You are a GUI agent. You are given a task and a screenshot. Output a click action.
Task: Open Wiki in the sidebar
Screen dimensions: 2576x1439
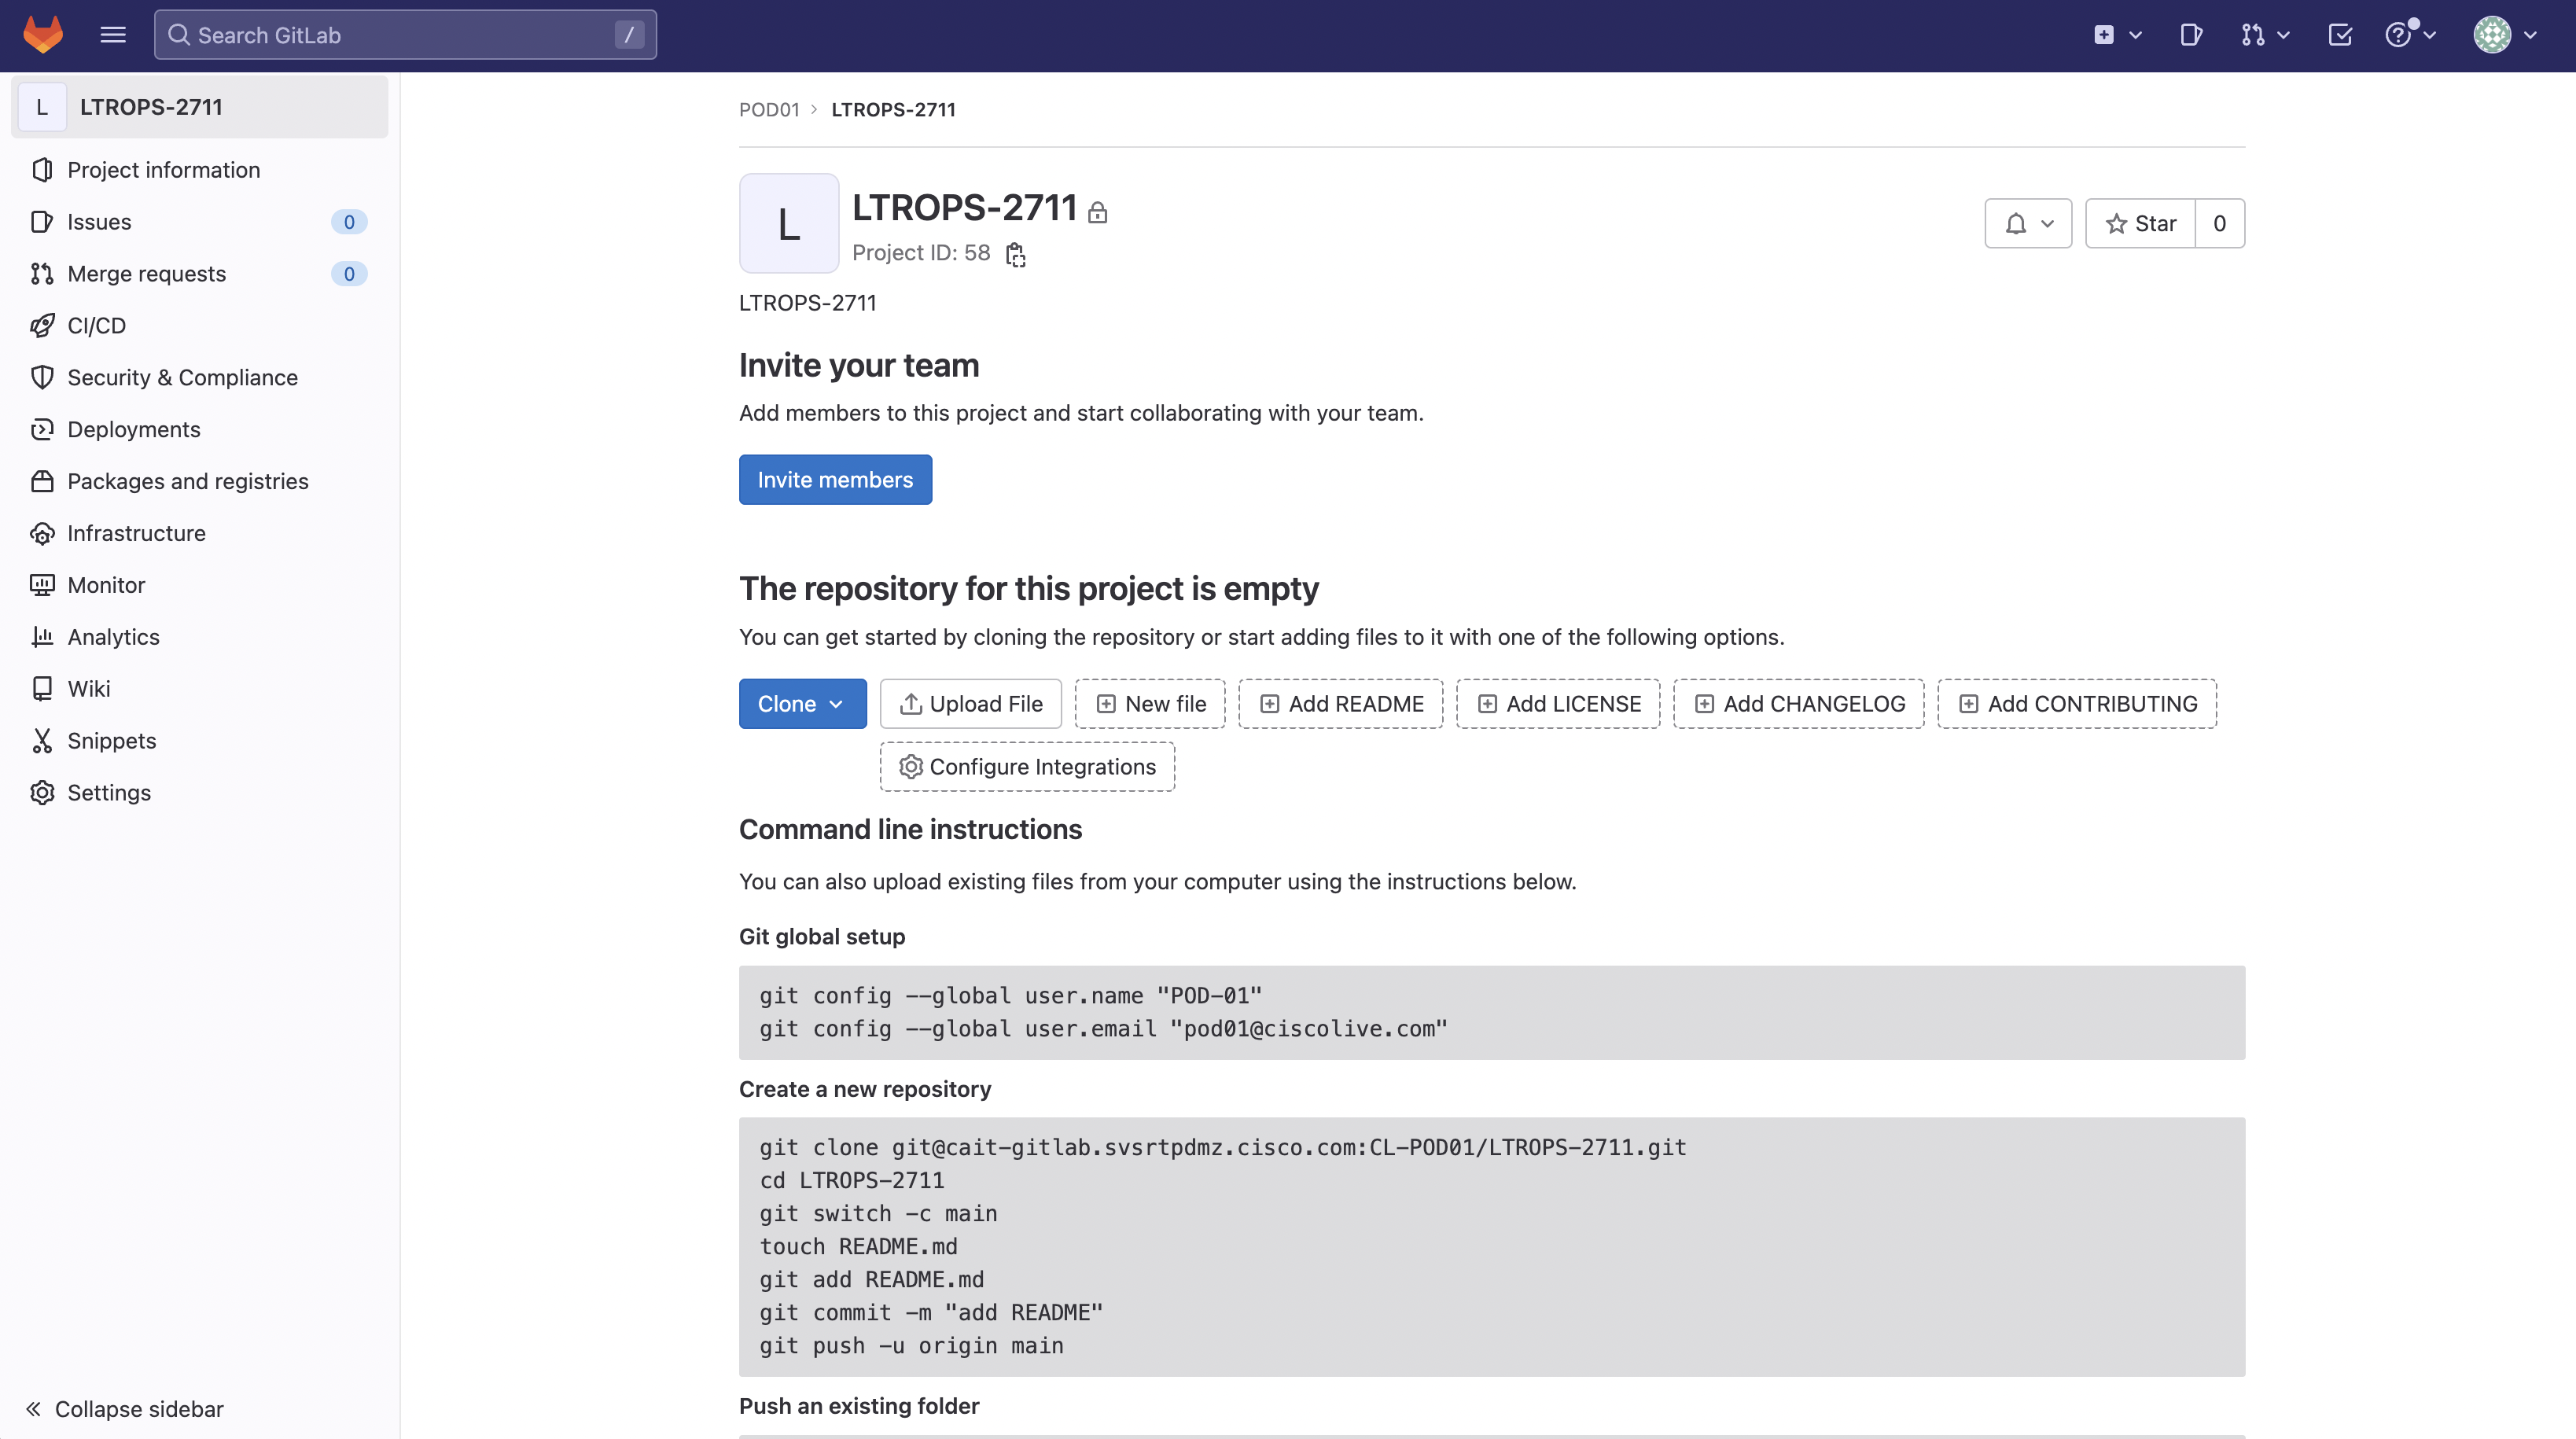click(200, 689)
